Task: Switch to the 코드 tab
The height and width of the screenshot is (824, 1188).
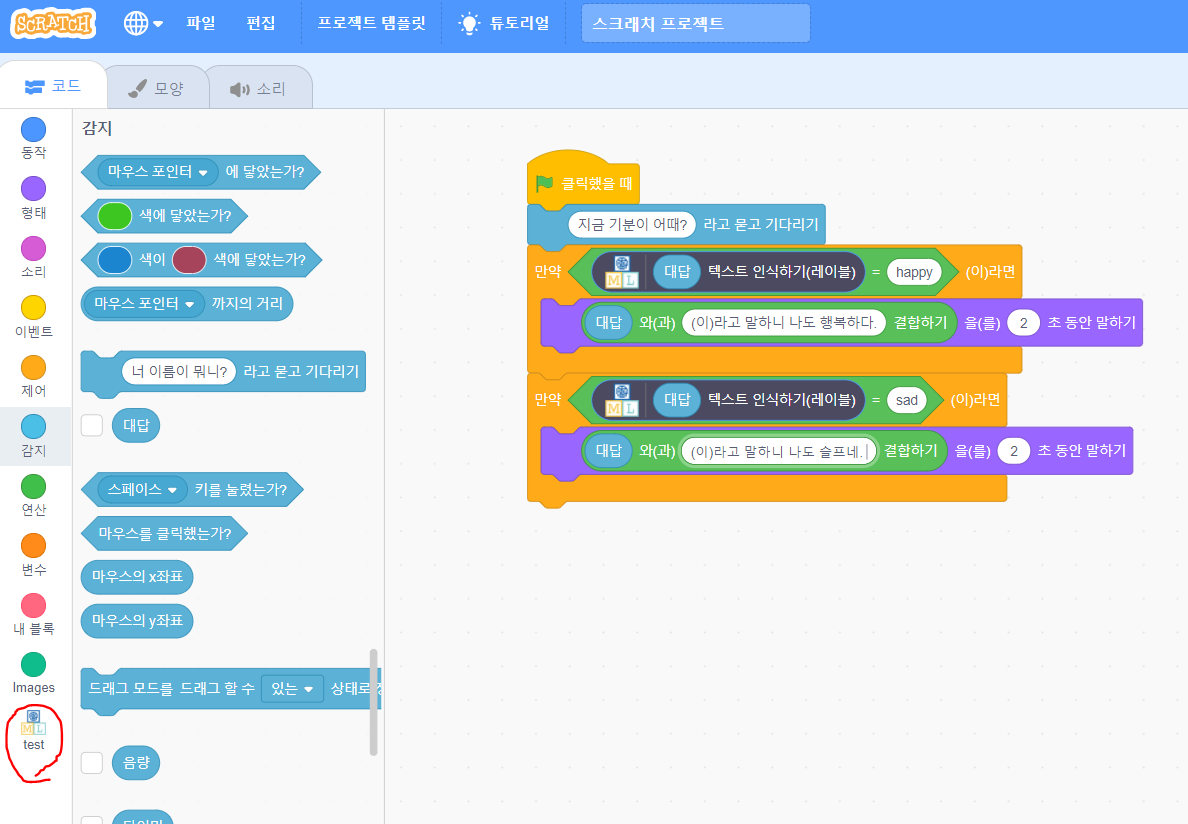Action: point(53,86)
